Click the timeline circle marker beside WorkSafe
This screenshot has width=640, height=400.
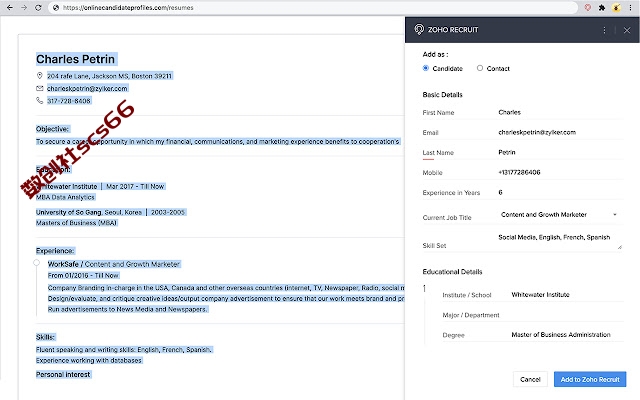click(36, 262)
